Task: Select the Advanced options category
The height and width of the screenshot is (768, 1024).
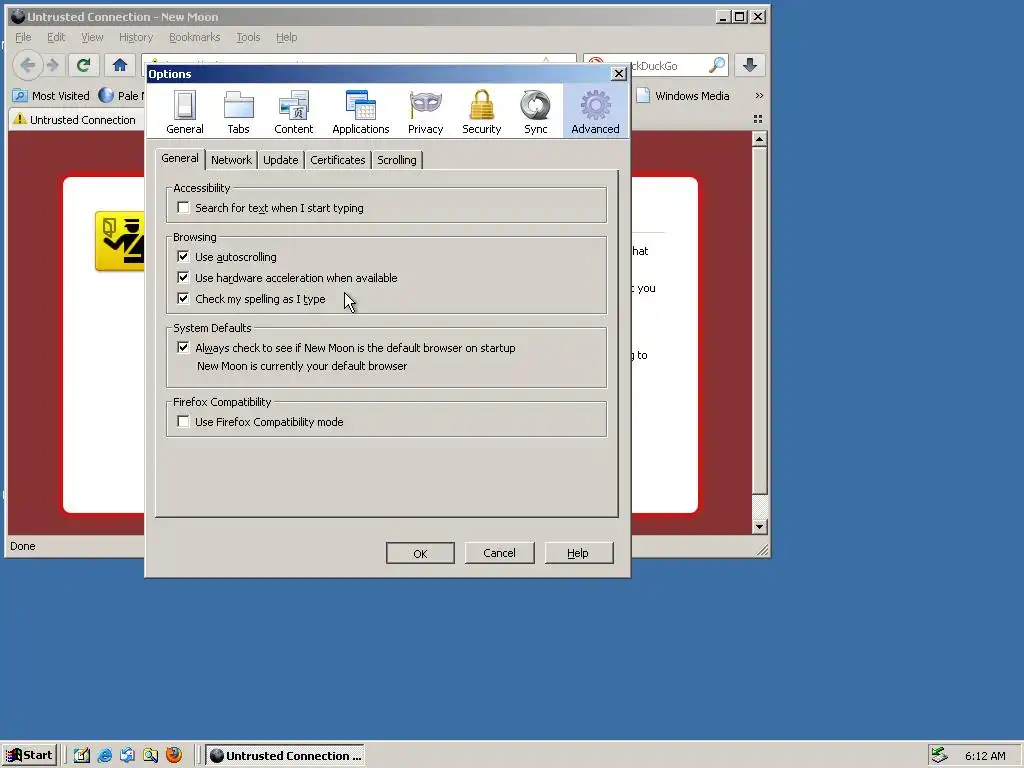Action: click(596, 112)
